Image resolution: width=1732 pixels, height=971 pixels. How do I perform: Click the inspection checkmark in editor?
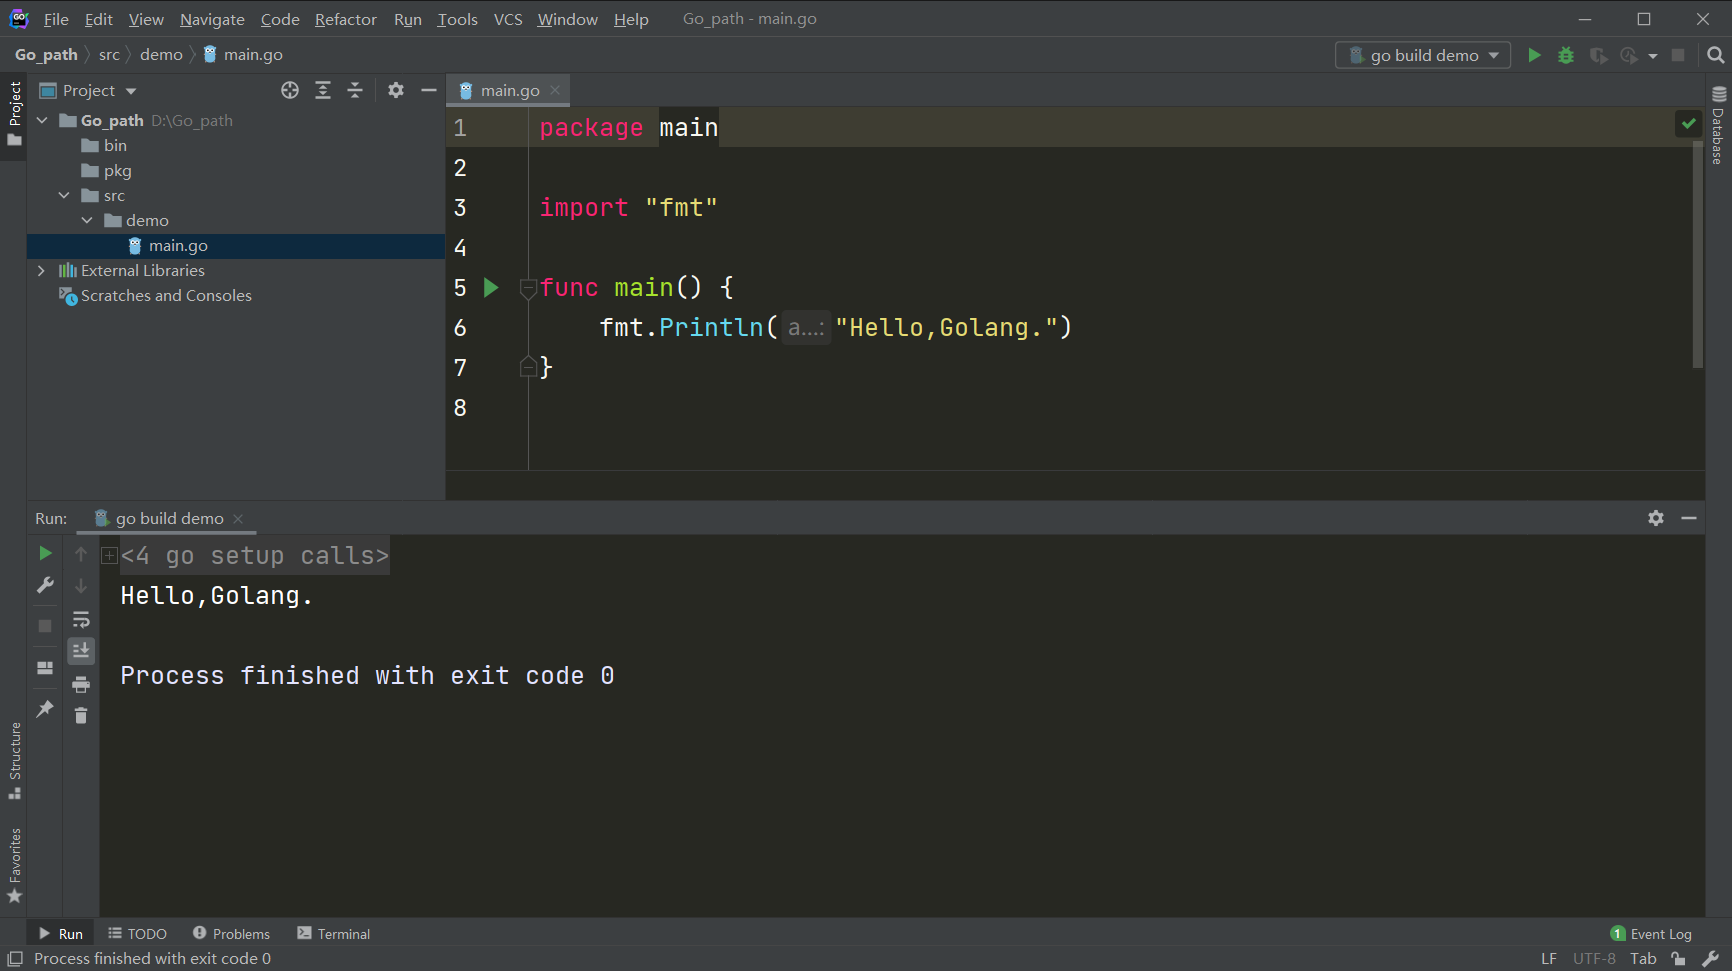click(x=1689, y=124)
